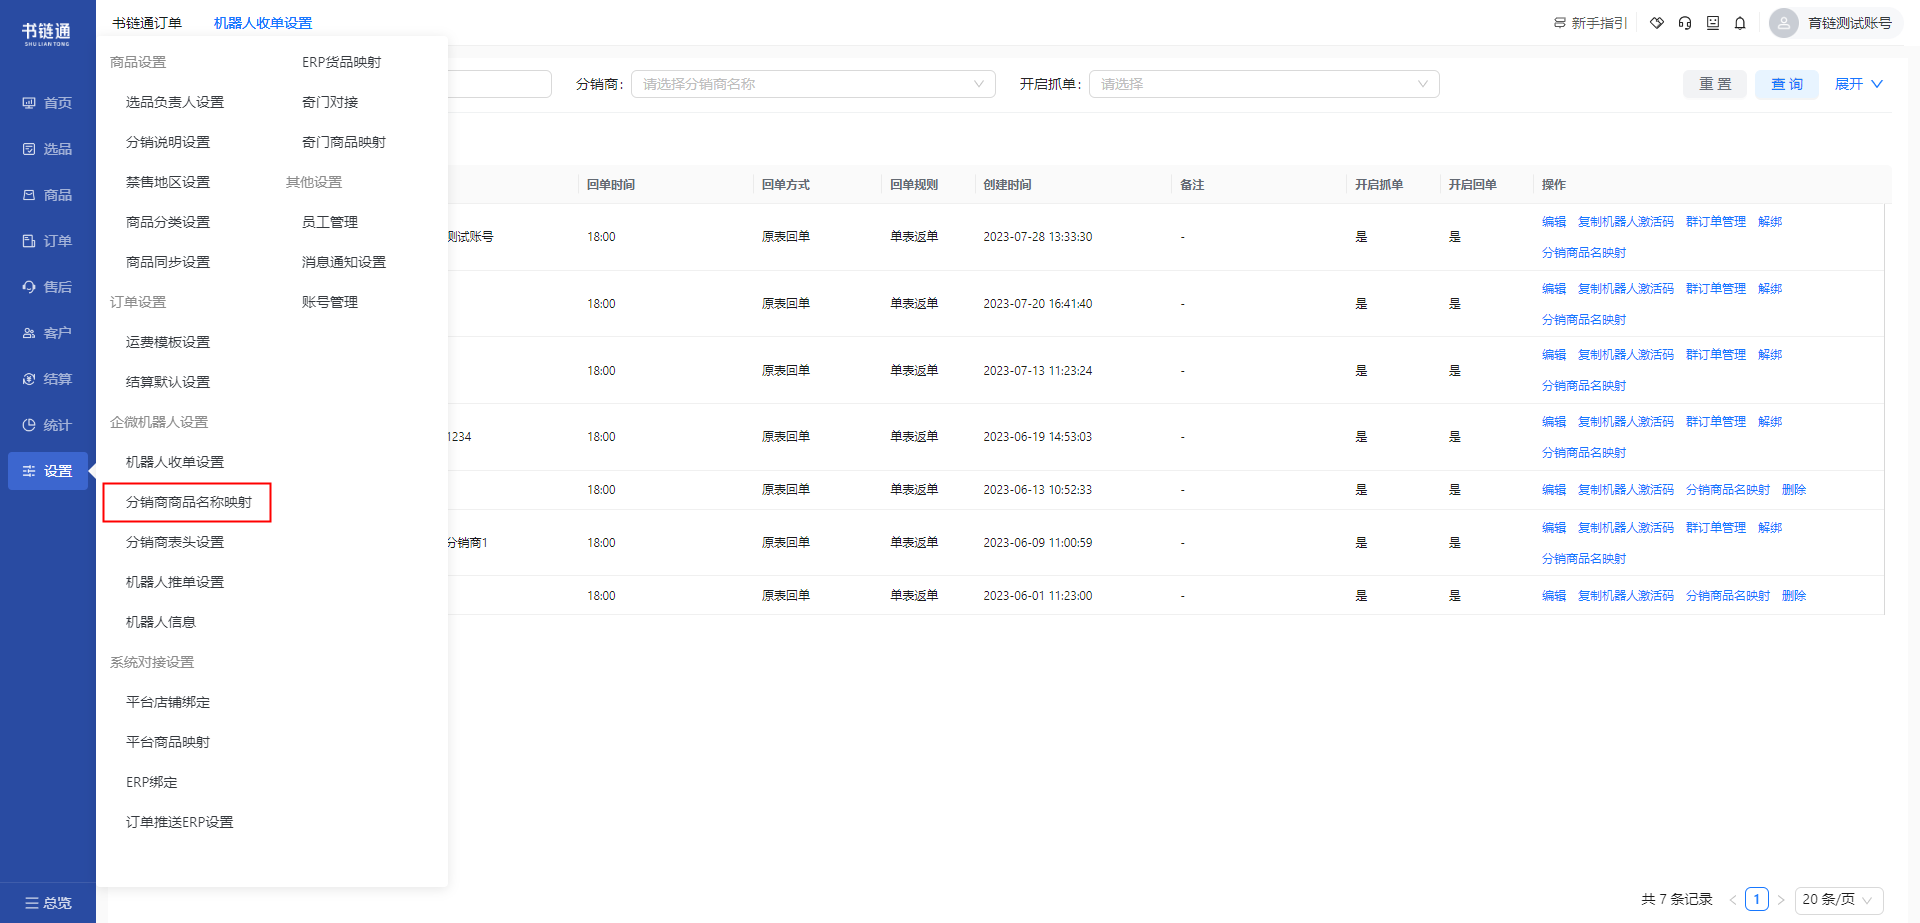
Task: Select page 1 in pagination
Action: click(x=1757, y=899)
